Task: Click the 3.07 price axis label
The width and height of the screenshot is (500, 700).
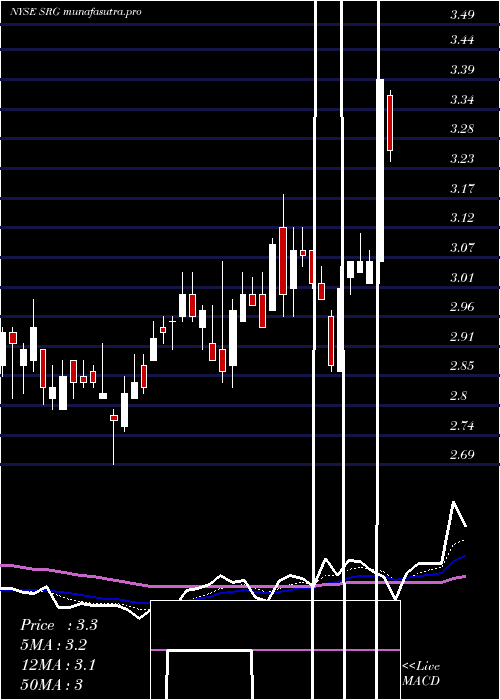Action: 462,247
